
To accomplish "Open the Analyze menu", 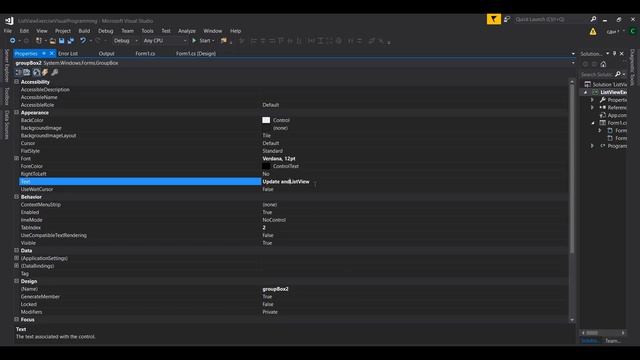I will (187, 31).
